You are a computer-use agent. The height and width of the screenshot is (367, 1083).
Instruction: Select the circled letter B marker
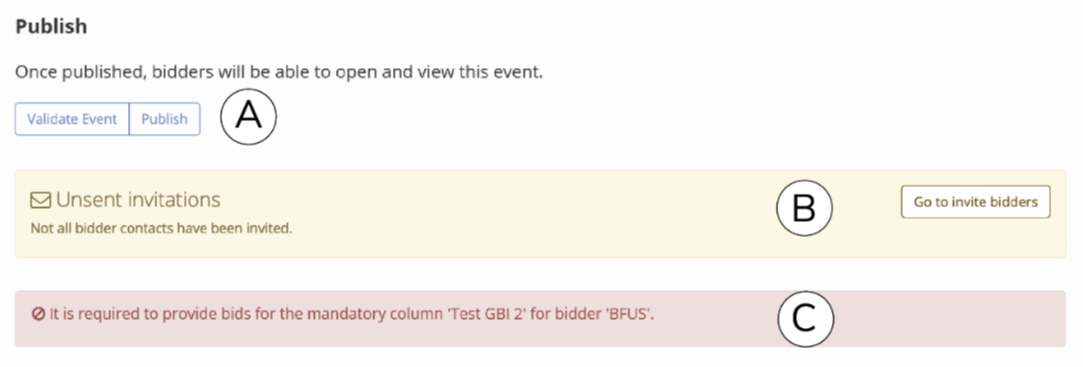(x=805, y=208)
